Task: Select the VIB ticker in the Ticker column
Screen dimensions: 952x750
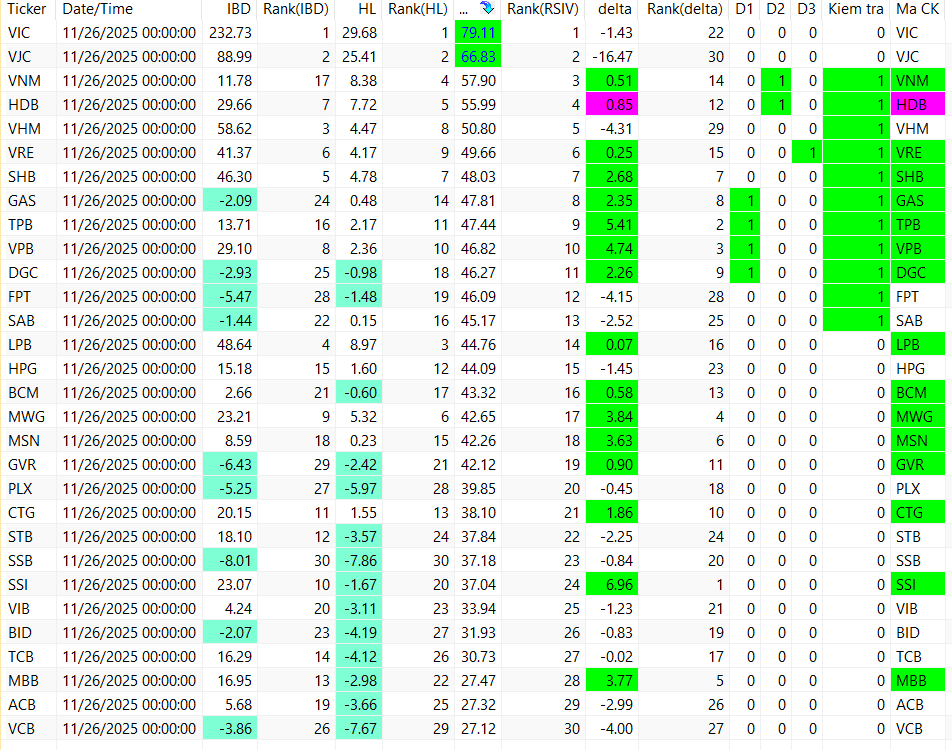Action: (x=19, y=609)
